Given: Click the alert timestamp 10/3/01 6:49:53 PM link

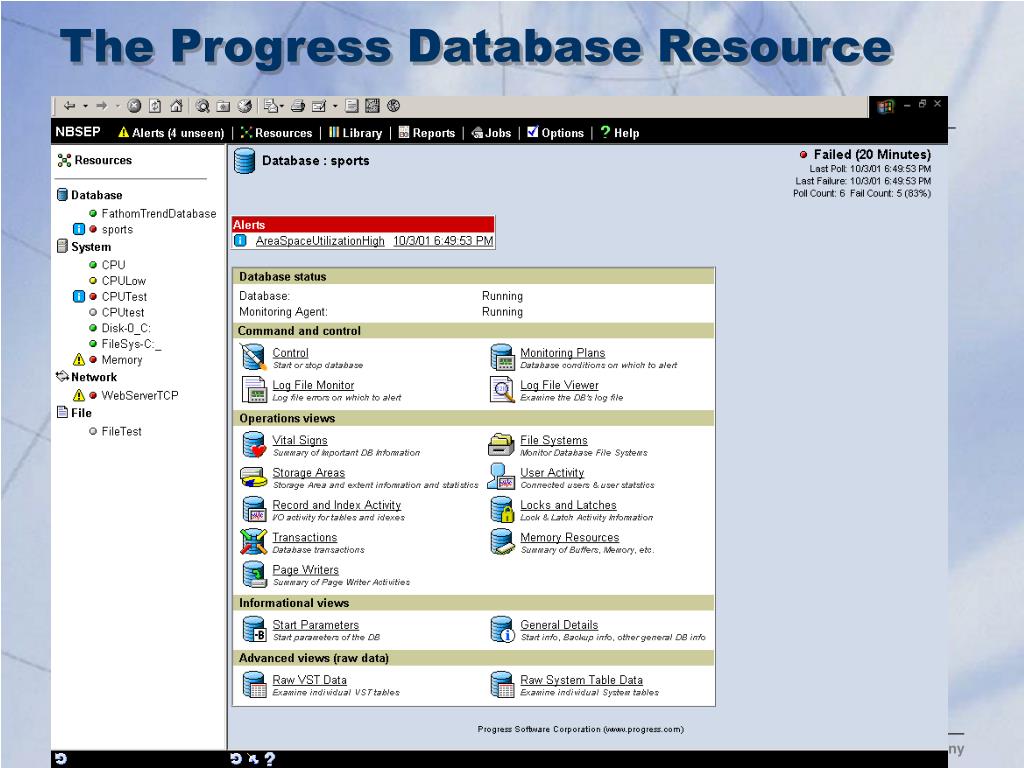Looking at the screenshot, I should coord(443,241).
